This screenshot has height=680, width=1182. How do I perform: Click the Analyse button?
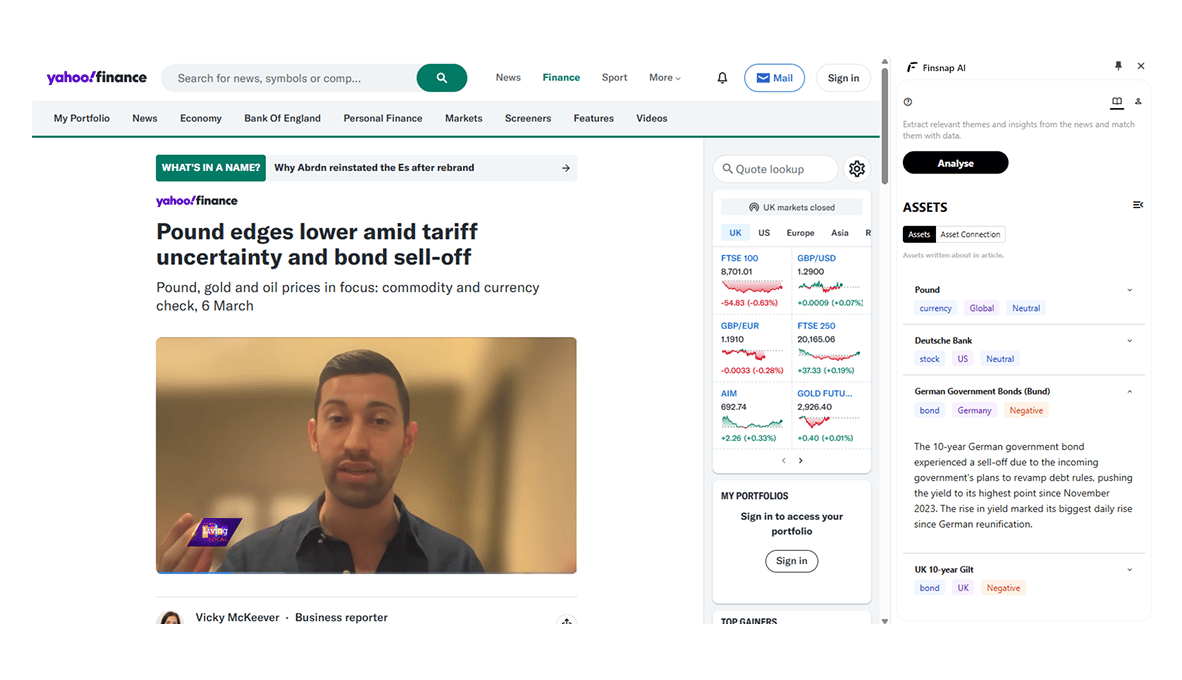point(955,163)
